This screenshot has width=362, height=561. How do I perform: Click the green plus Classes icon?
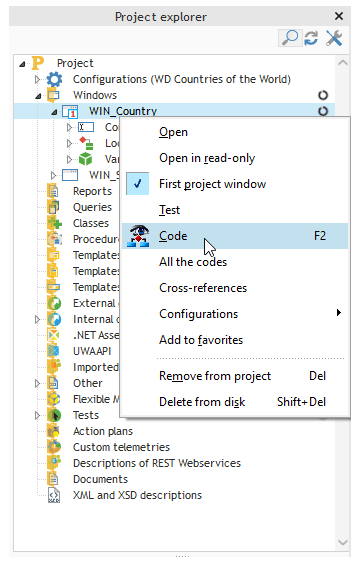(54, 223)
